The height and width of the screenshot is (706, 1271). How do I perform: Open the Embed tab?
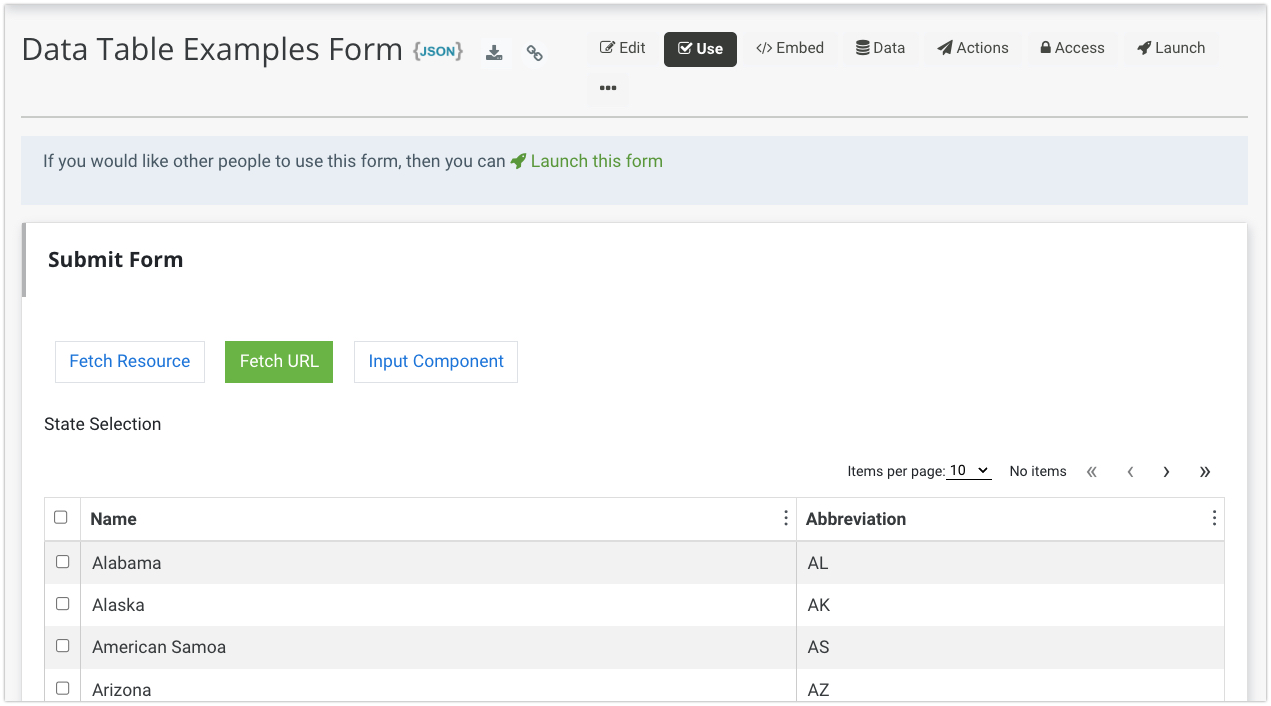point(790,48)
